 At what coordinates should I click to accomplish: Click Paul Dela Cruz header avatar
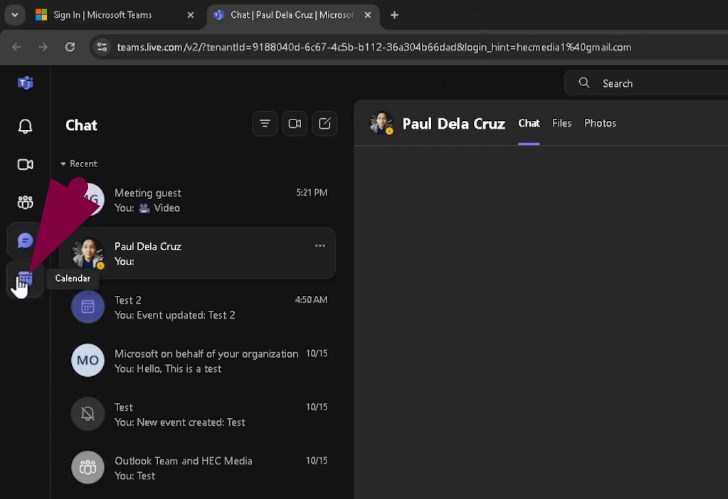click(x=382, y=123)
